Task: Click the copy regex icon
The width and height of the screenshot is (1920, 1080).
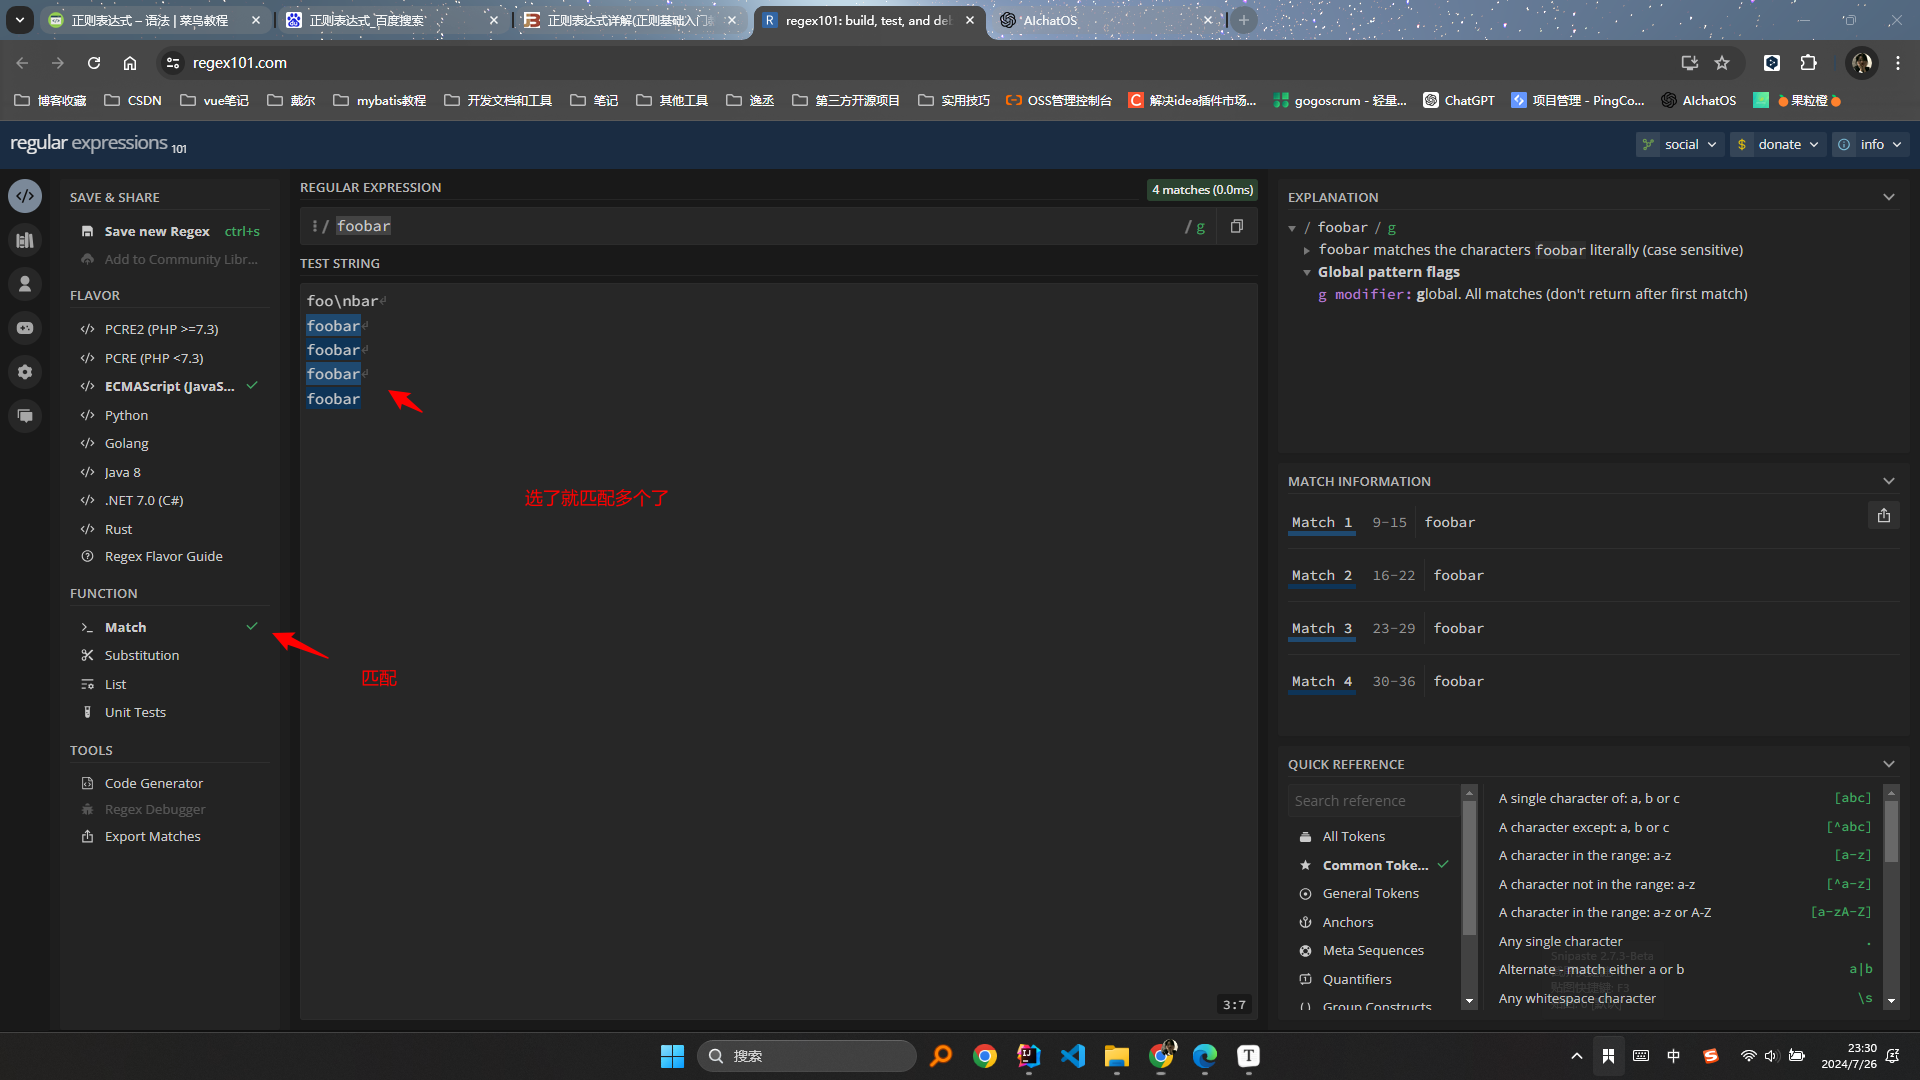Action: [1237, 227]
